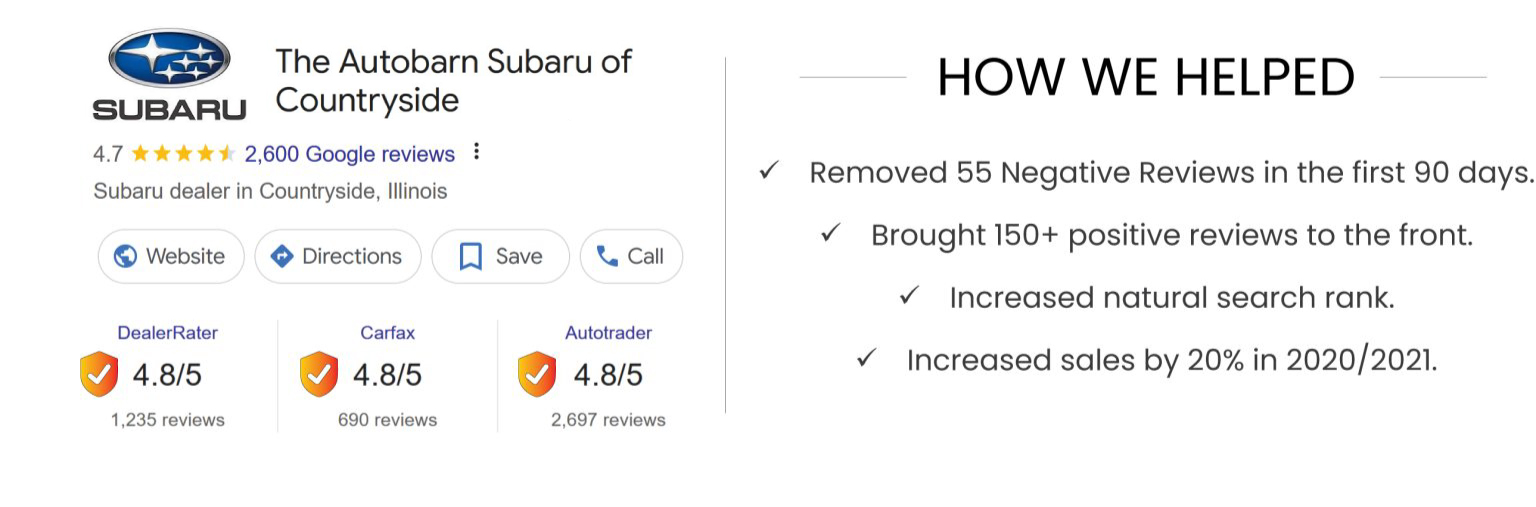Click the DealerRater orange shield badge
Viewport: 1536px width, 507px height.
coord(98,375)
